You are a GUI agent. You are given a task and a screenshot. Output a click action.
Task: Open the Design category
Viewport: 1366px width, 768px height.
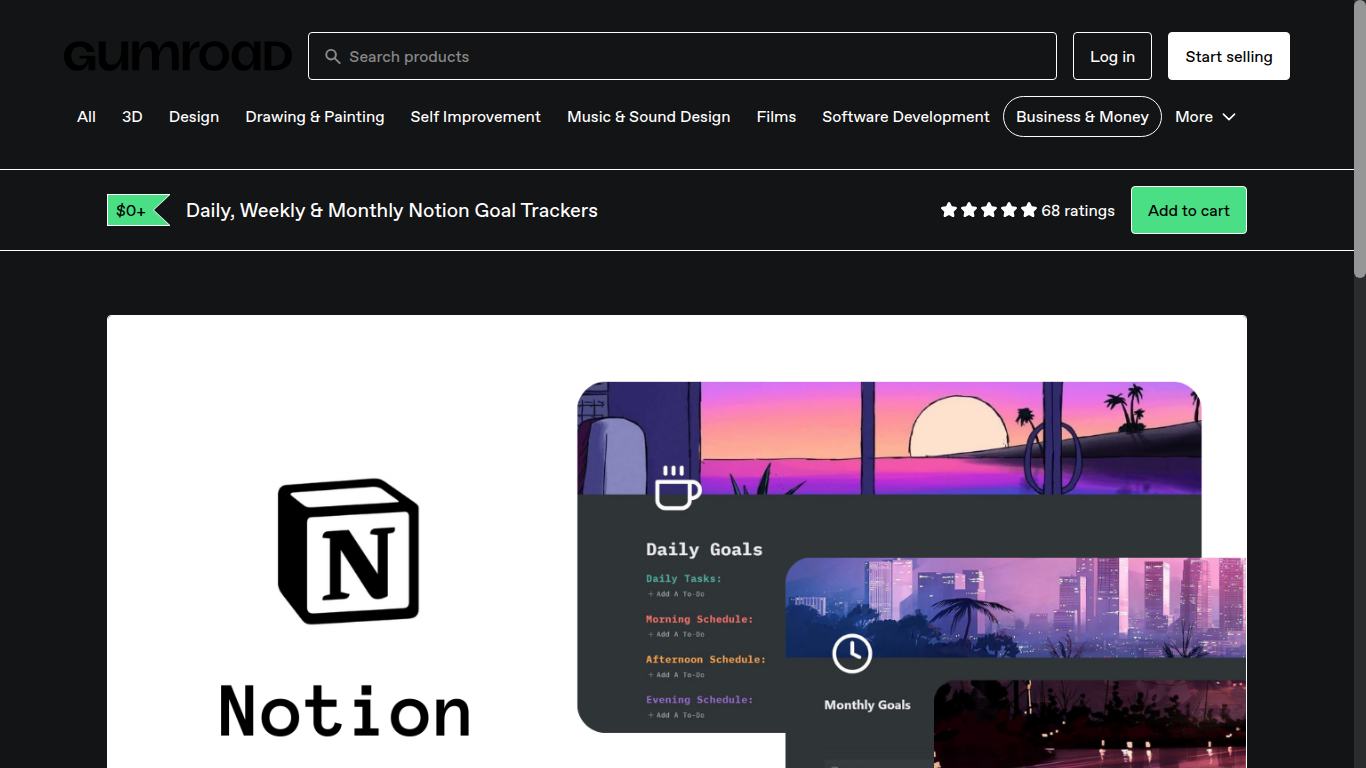[194, 117]
